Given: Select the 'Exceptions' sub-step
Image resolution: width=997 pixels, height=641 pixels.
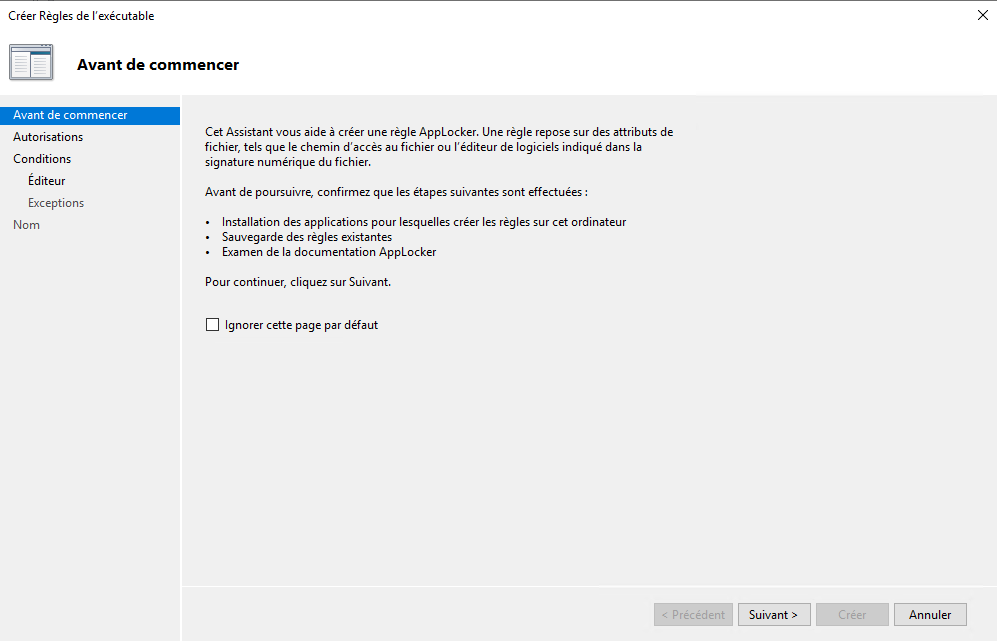Looking at the screenshot, I should [x=55, y=202].
